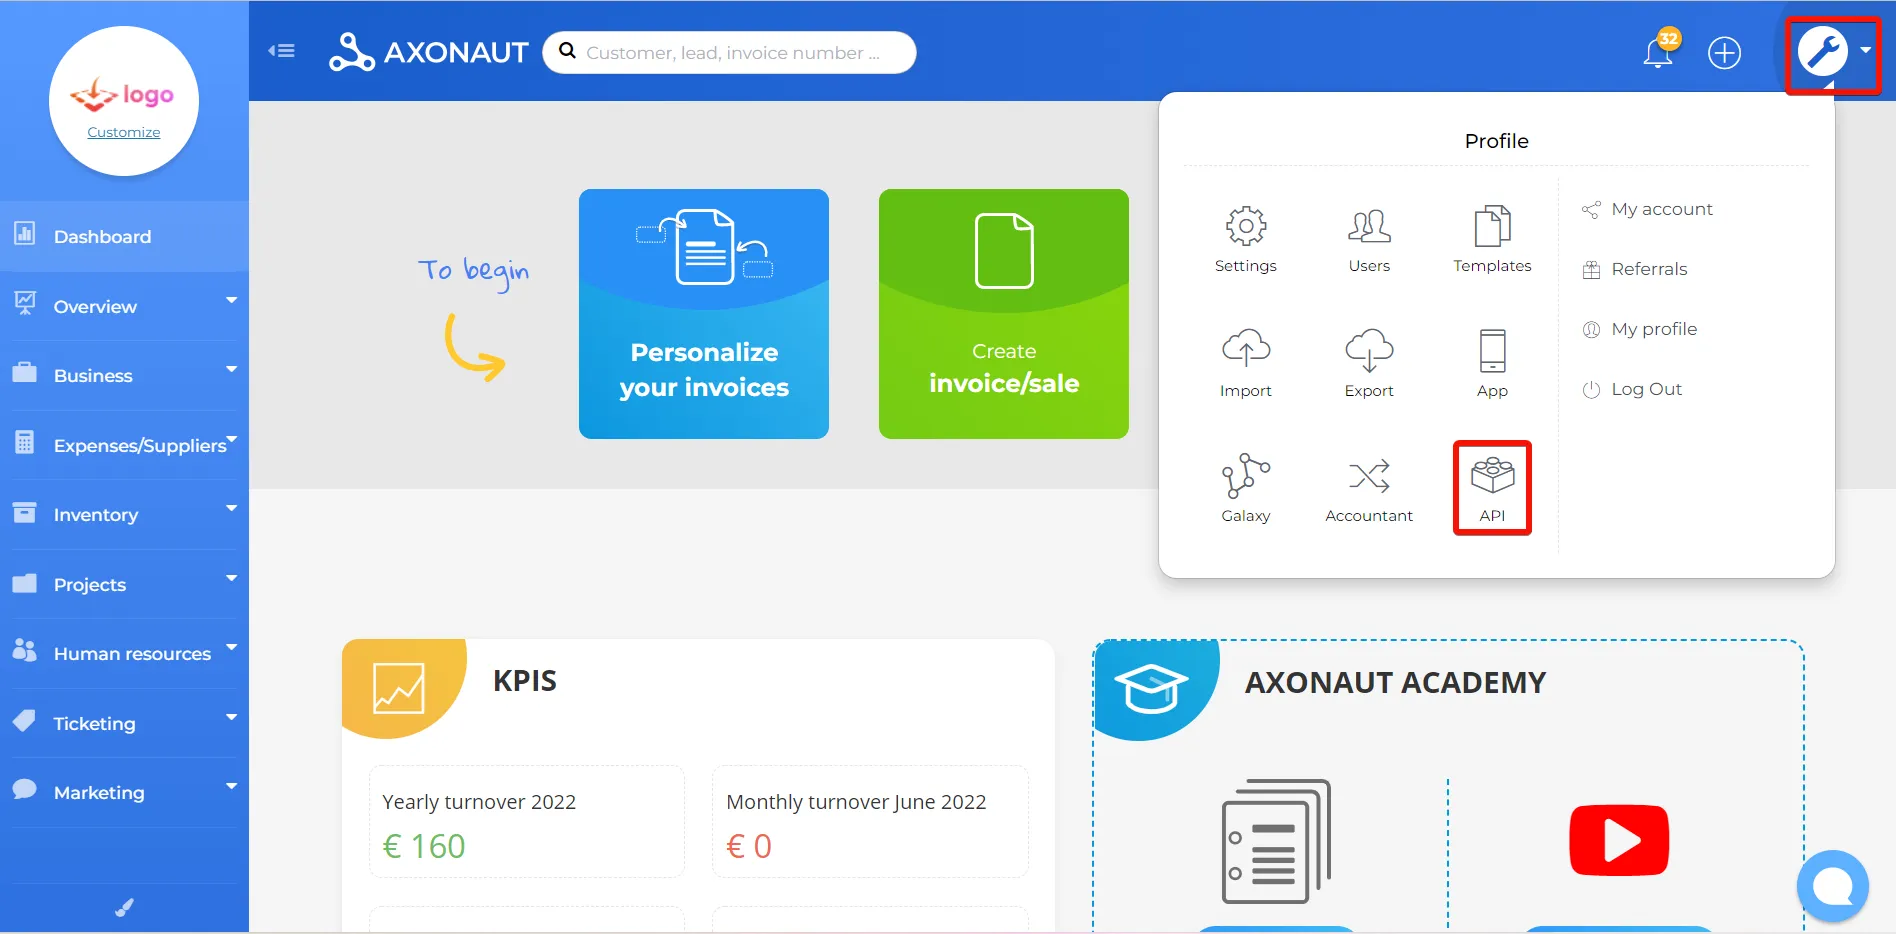Collapse the sidebar with the menu toggle icon

click(281, 51)
